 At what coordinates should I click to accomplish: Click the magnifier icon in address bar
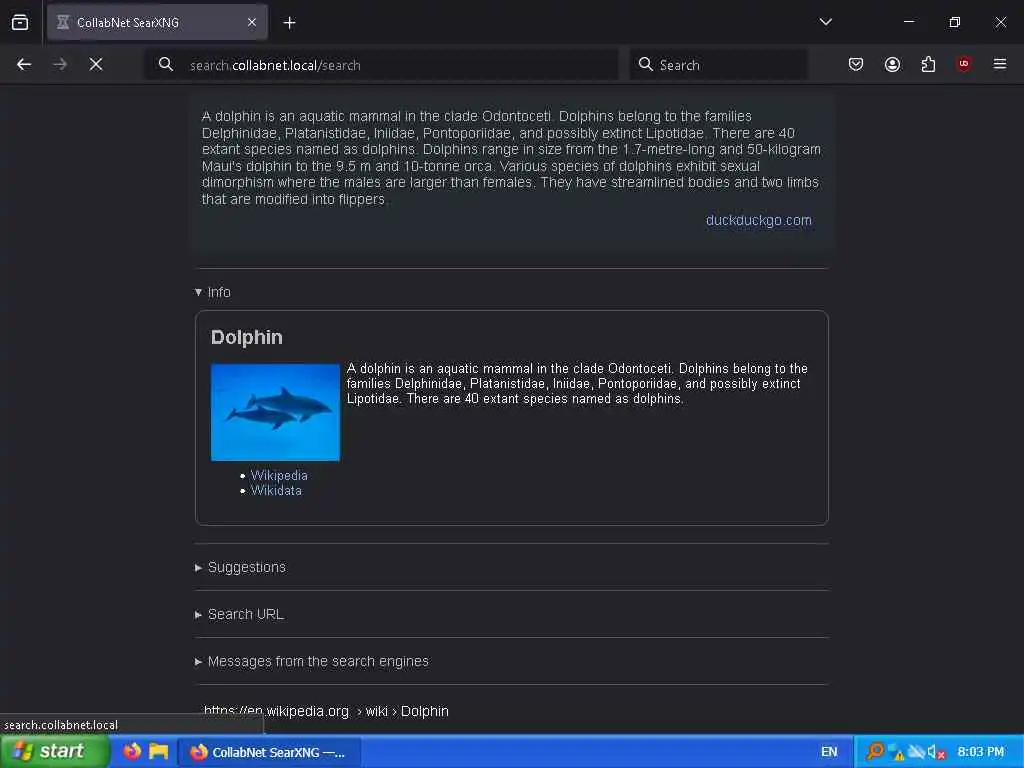[x=166, y=64]
